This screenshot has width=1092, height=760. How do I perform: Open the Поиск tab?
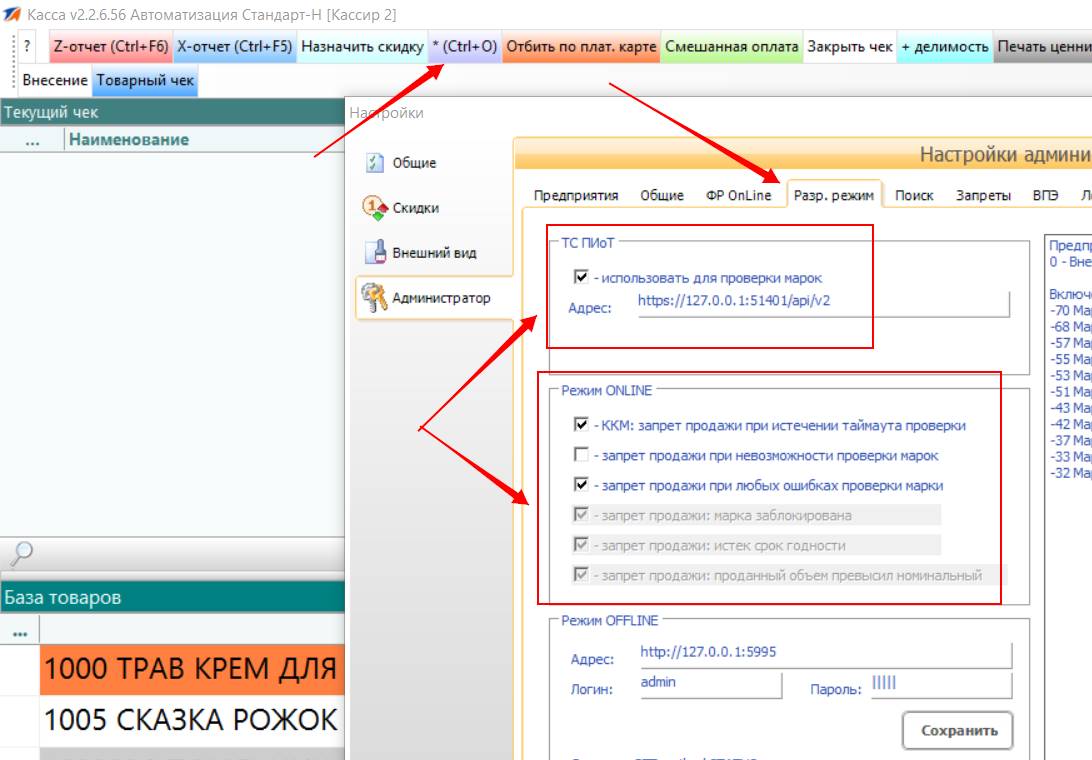point(914,196)
